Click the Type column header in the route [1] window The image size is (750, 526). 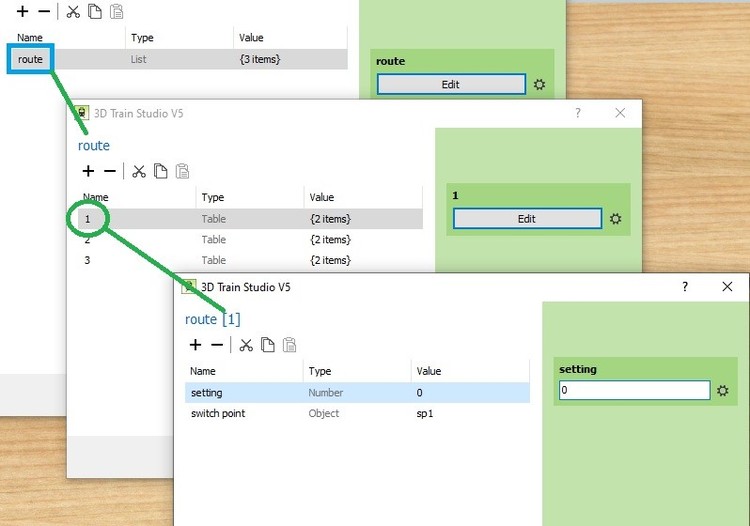coord(320,371)
